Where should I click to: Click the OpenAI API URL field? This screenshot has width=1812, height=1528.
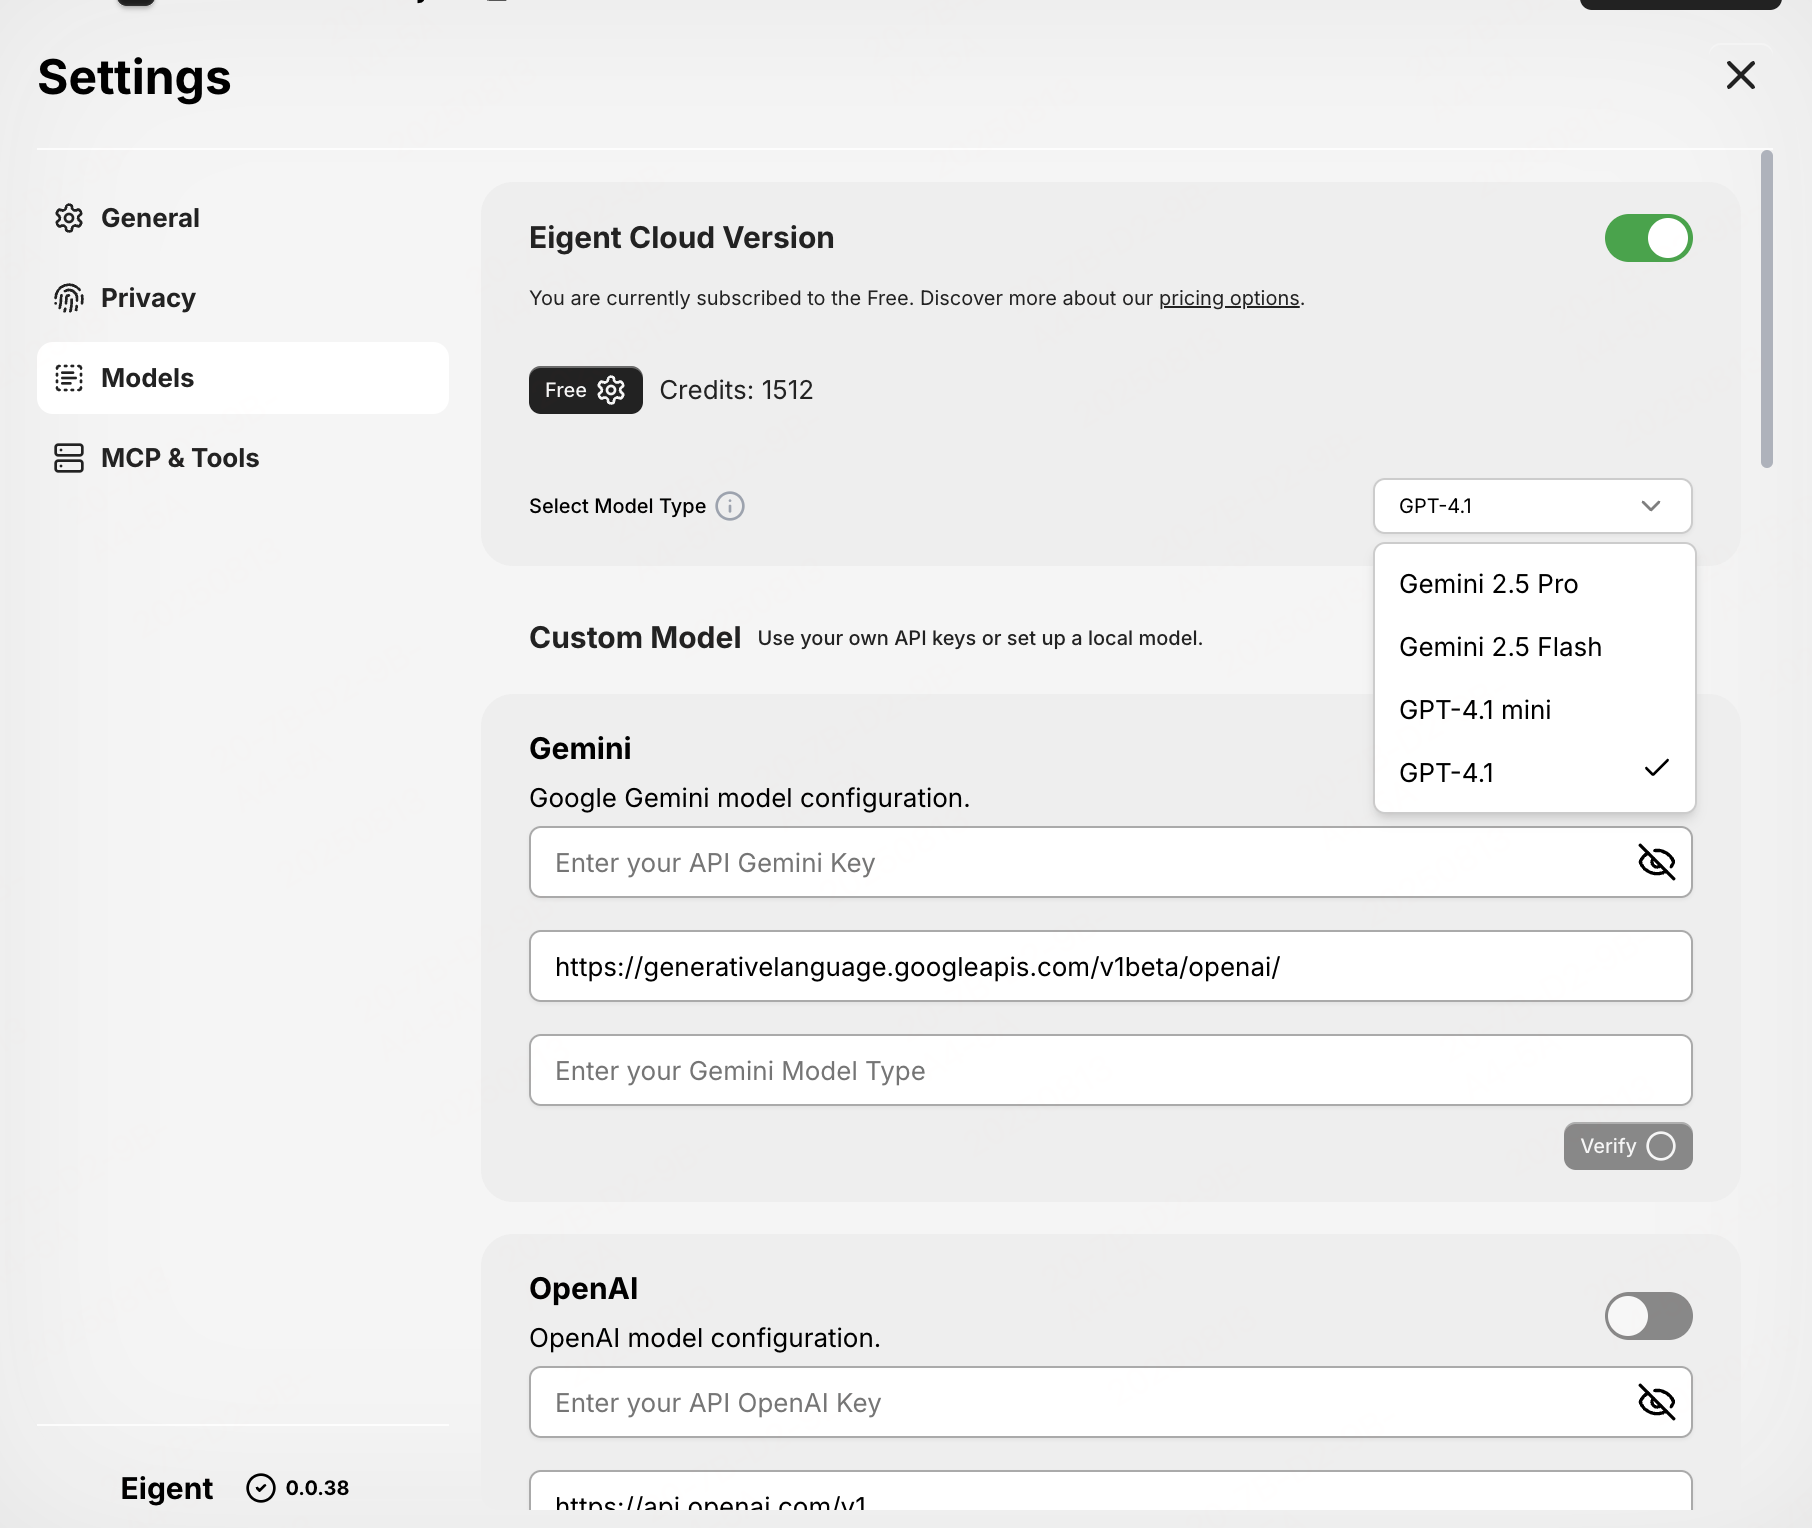[1110, 1492]
